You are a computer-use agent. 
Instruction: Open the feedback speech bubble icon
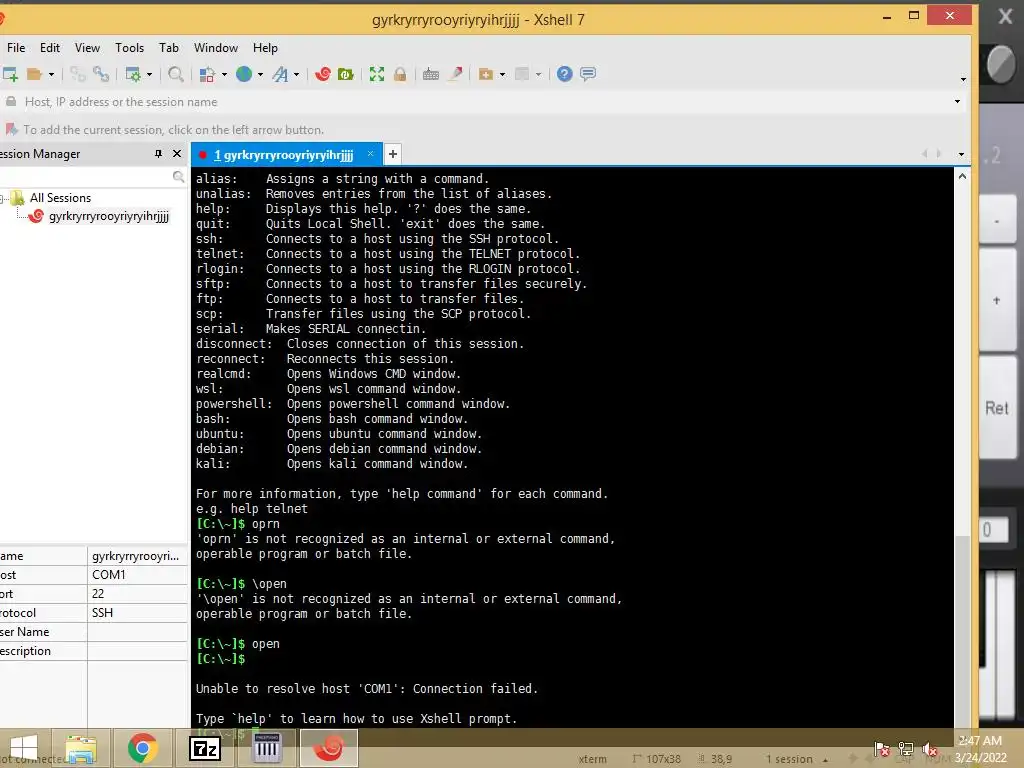pyautogui.click(x=588, y=74)
